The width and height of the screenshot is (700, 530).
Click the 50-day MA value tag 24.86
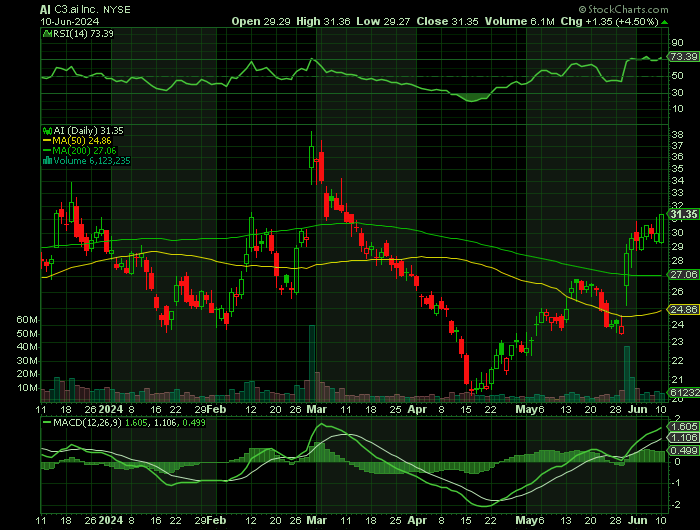tap(683, 310)
